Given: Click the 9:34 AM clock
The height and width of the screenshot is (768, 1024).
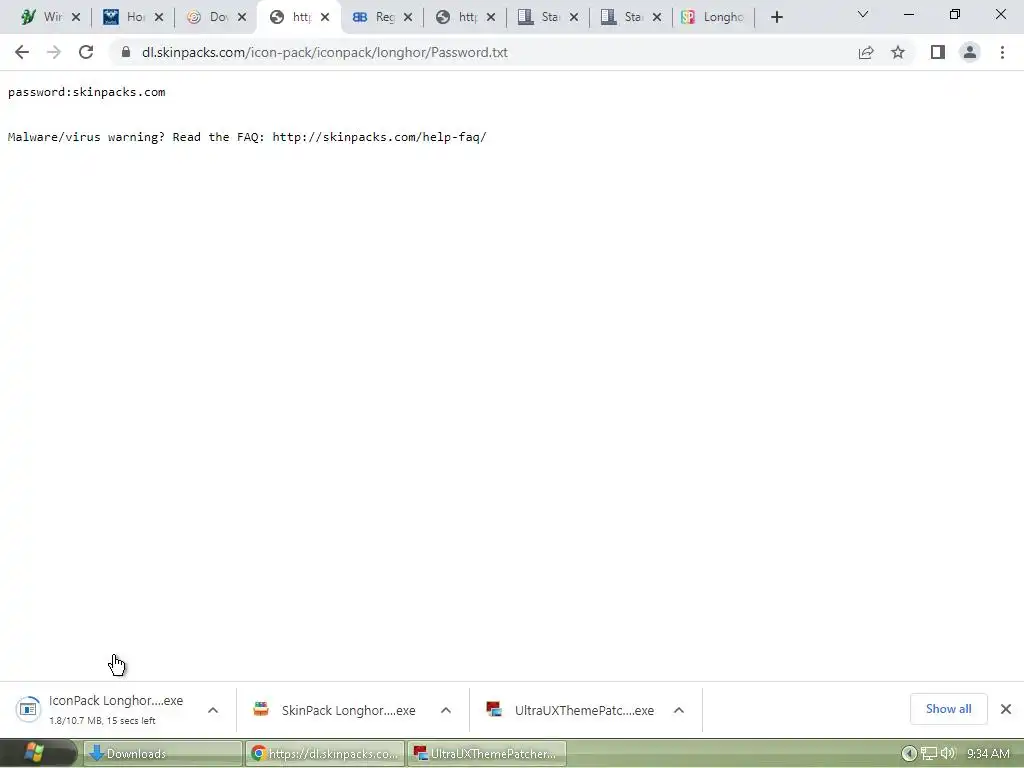Looking at the screenshot, I should (x=987, y=754).
